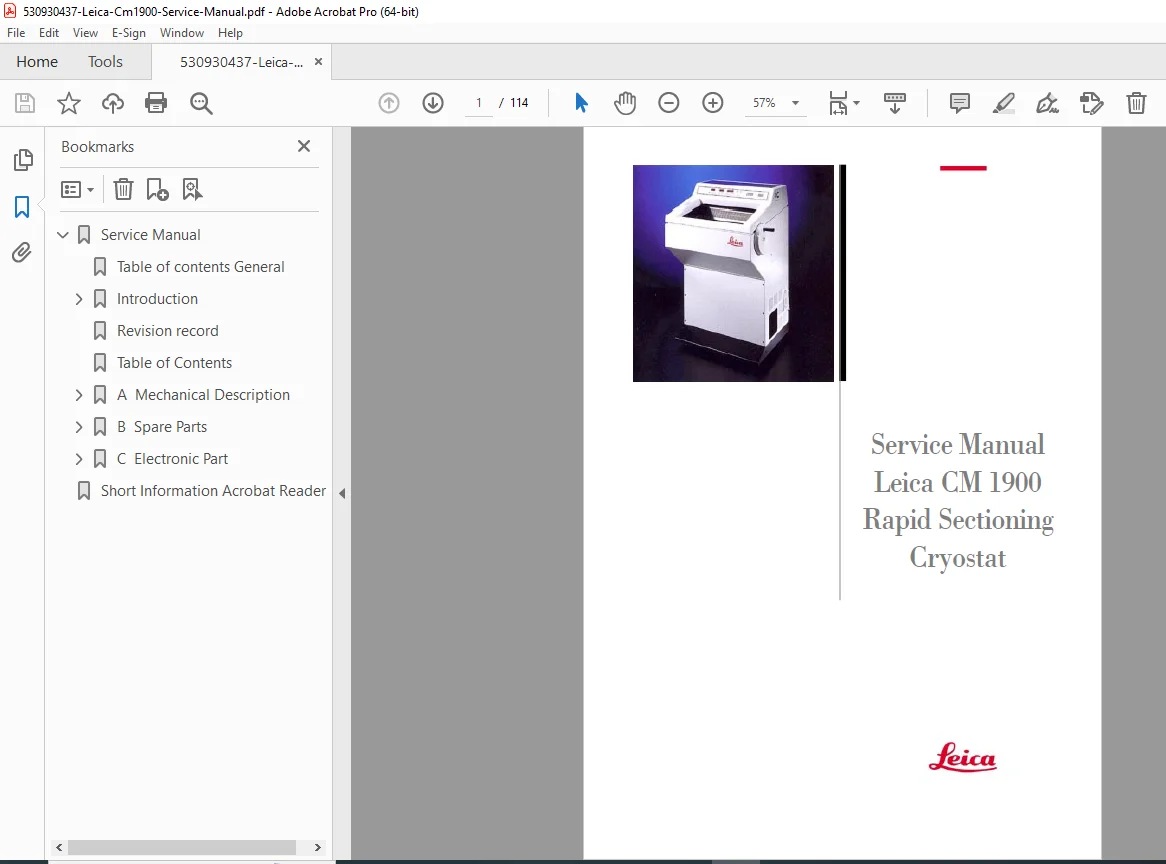Open the fit page options icon
This screenshot has height=864, width=1166.
coord(844,103)
